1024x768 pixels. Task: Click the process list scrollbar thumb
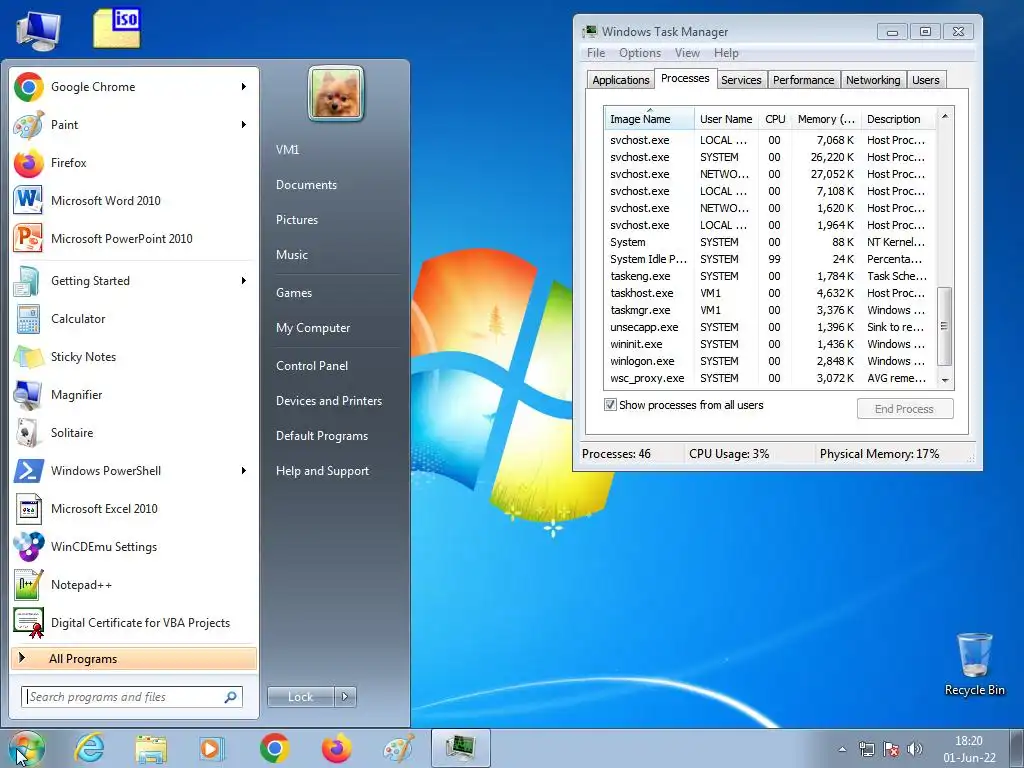point(944,326)
